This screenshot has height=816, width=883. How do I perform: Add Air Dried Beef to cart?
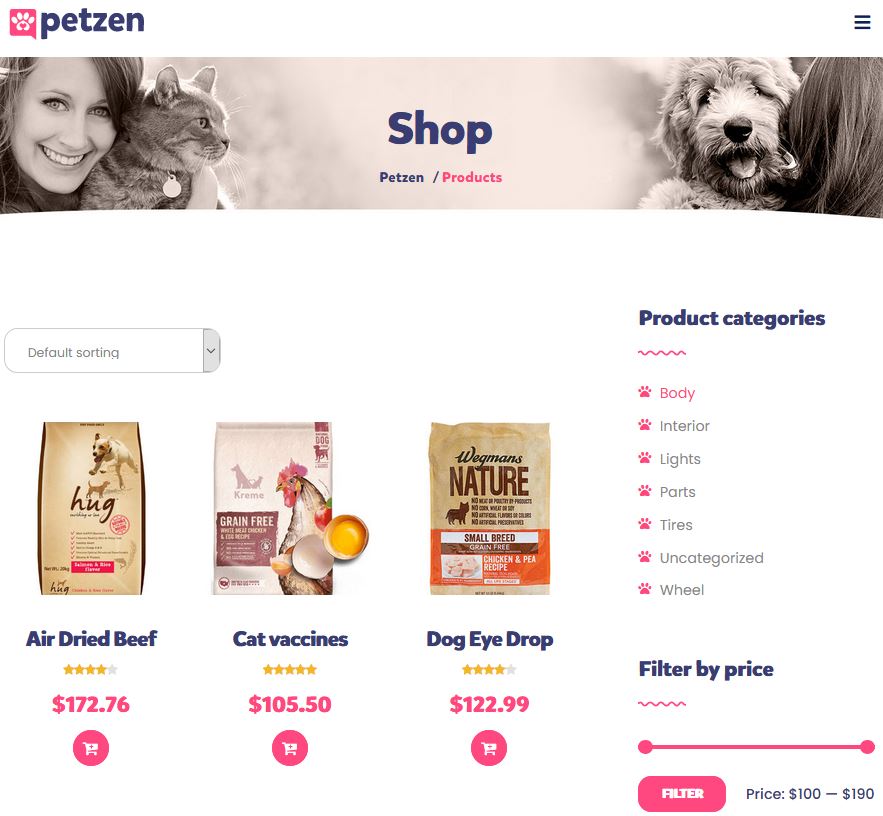(x=91, y=748)
